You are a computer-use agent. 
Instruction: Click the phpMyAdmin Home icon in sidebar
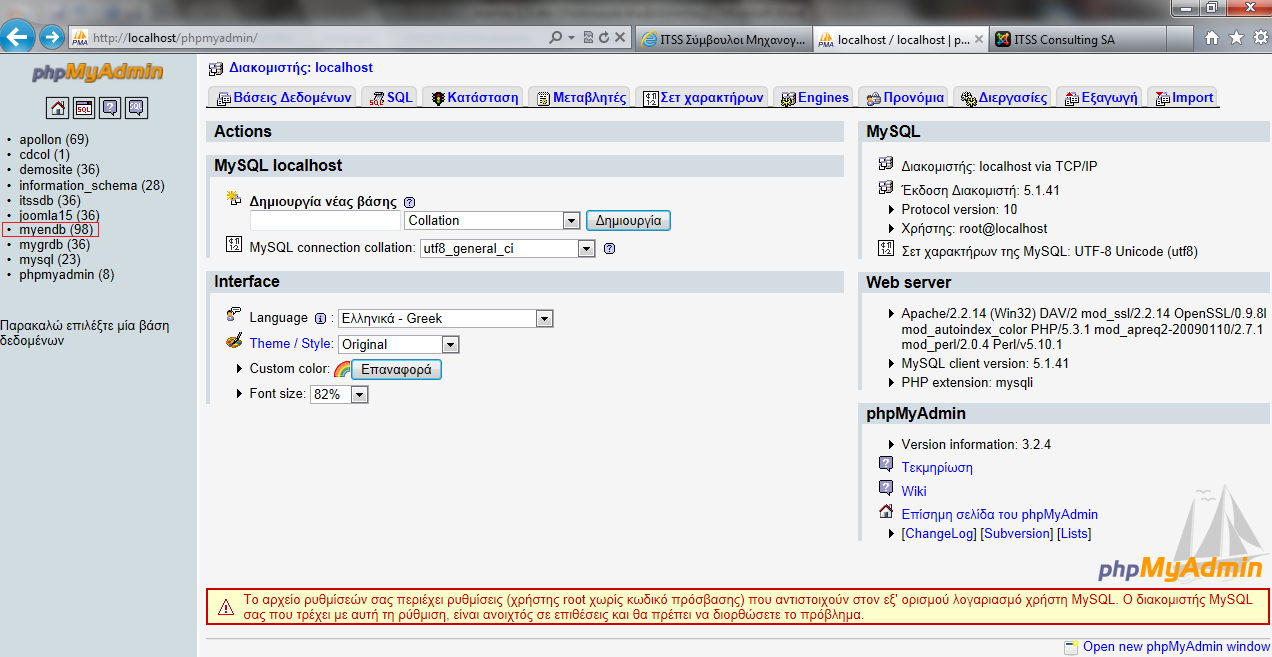[x=58, y=108]
